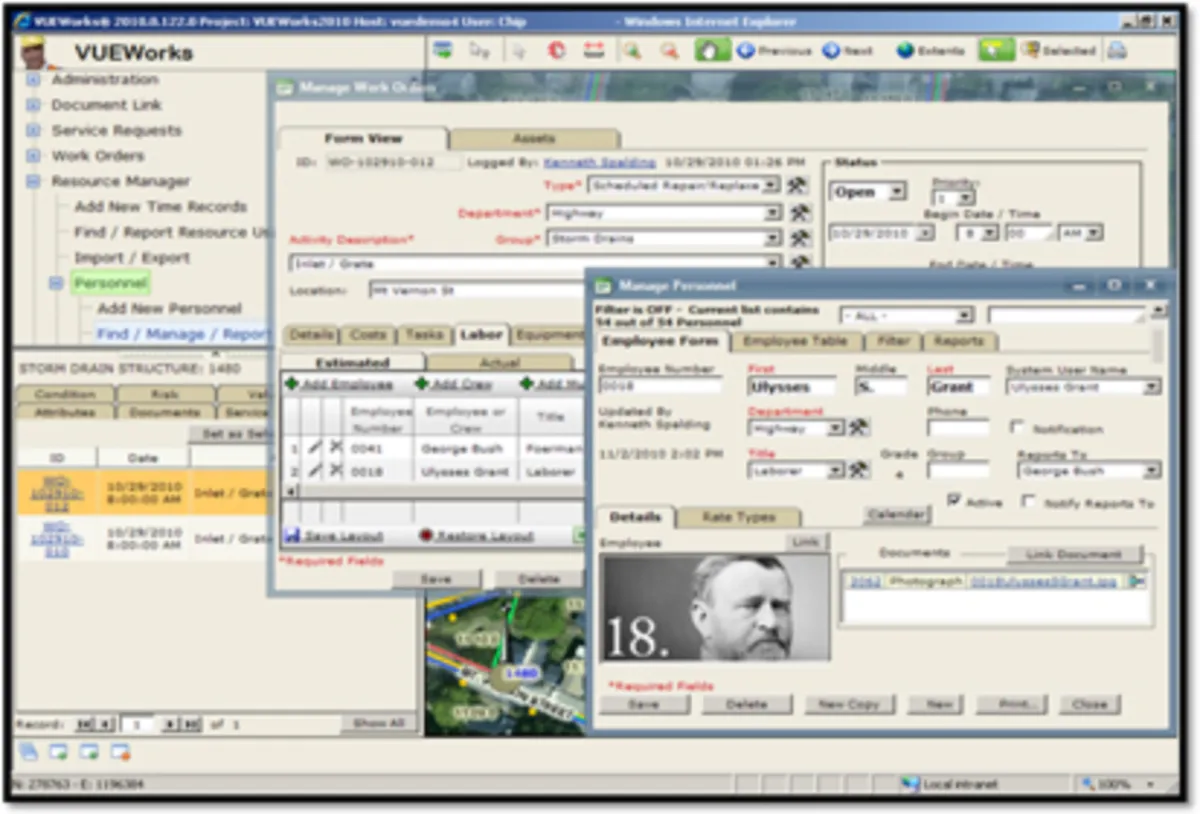Collapse the Resource Manager tree node
This screenshot has width=1200, height=814.
click(33, 181)
